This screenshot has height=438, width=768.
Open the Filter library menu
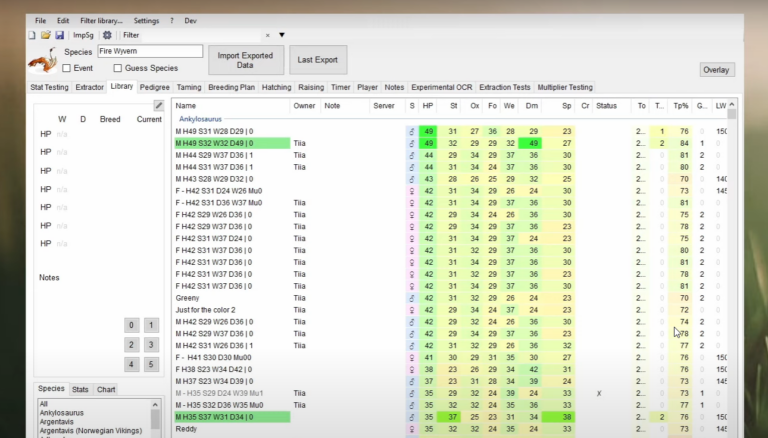coord(101,20)
